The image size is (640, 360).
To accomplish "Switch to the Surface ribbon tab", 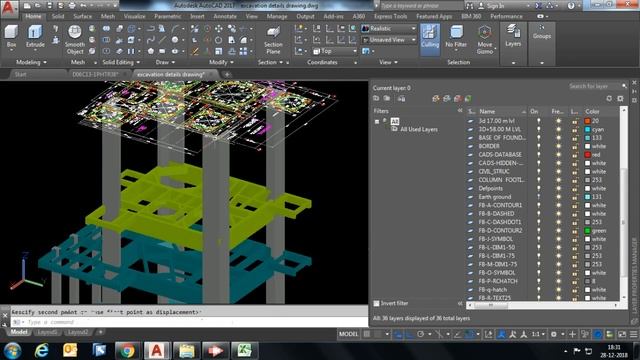I will click(82, 16).
